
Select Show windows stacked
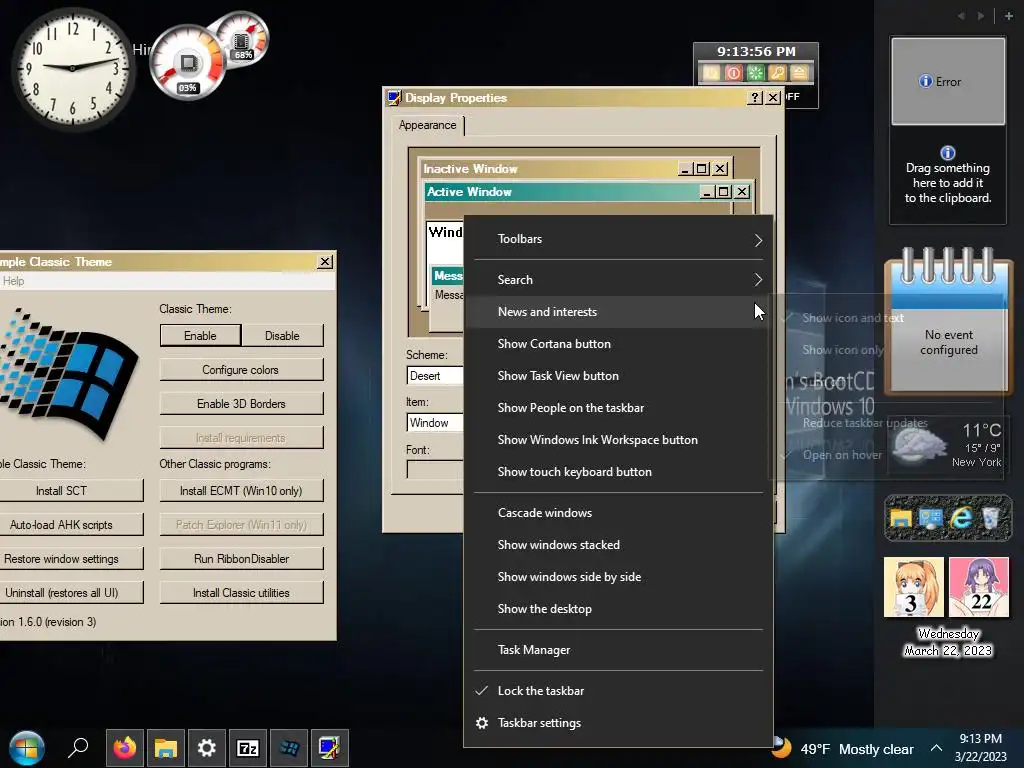pyautogui.click(x=618, y=545)
